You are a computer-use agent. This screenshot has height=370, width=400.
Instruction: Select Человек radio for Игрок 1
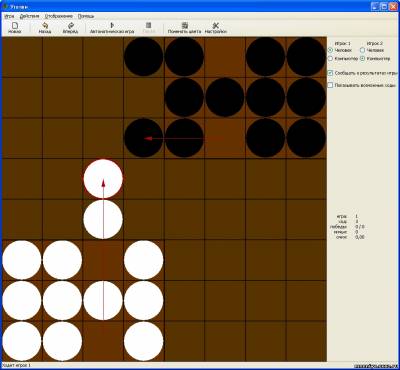click(330, 50)
